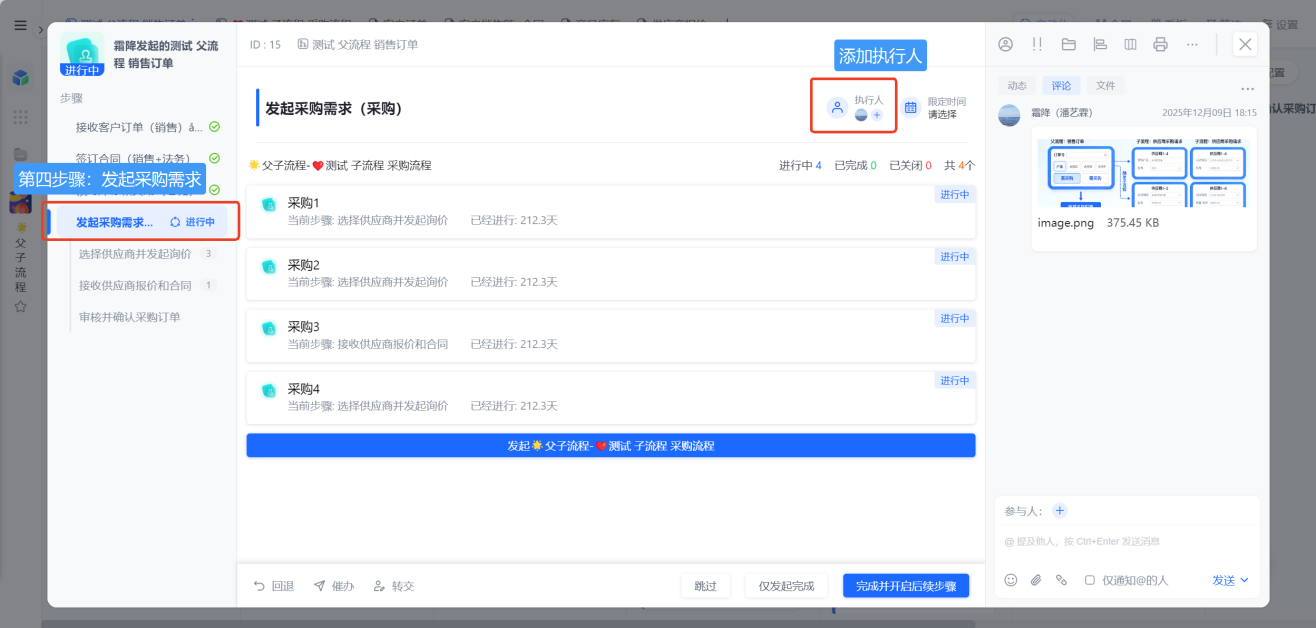This screenshot has height=628, width=1316.
Task: Filter by 进行中 4 count
Action: (x=800, y=165)
